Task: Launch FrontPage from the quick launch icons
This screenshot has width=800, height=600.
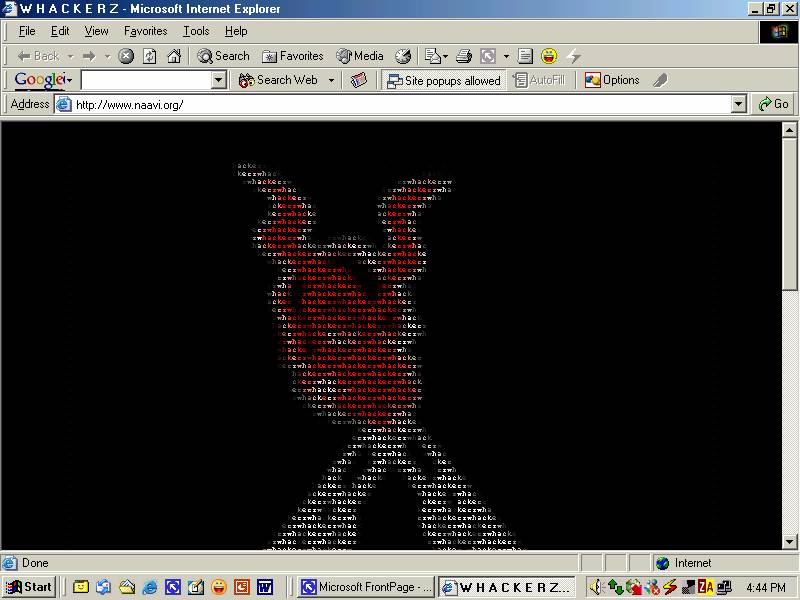Action: pyautogui.click(x=172, y=587)
